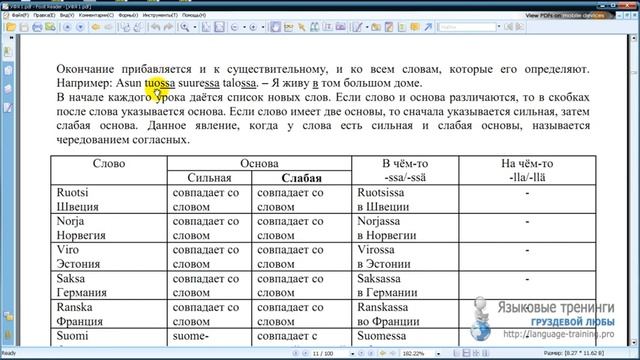This screenshot has height=360, width=640.
Task: Open the Инструменты menu
Action: [x=160, y=15]
